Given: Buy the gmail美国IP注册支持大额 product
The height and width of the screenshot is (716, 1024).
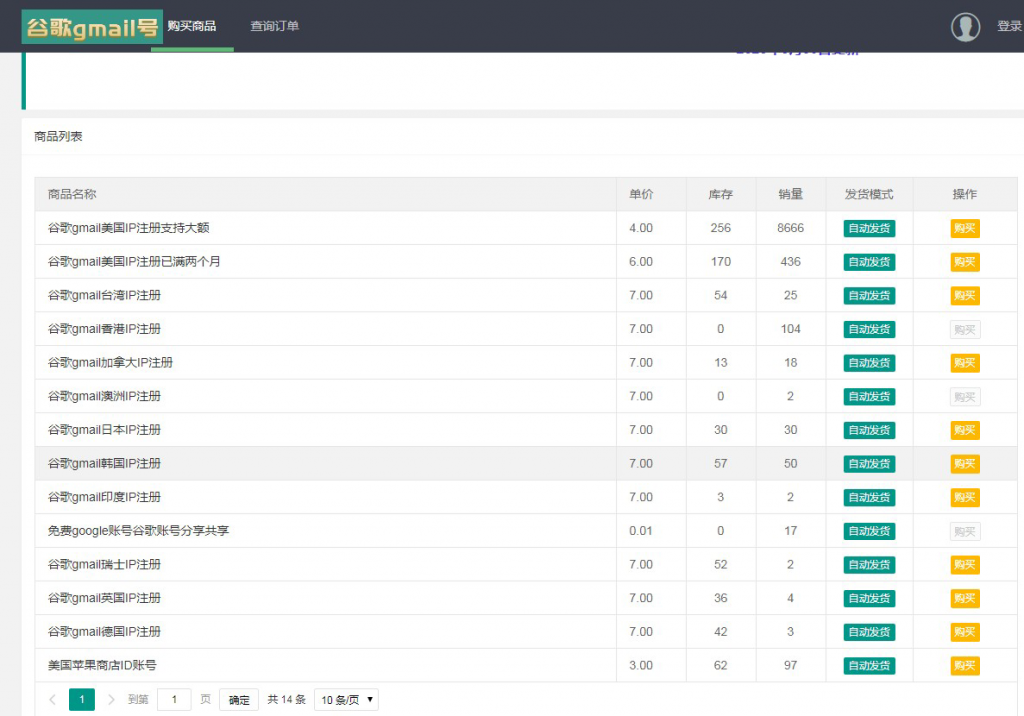Looking at the screenshot, I should pos(964,228).
